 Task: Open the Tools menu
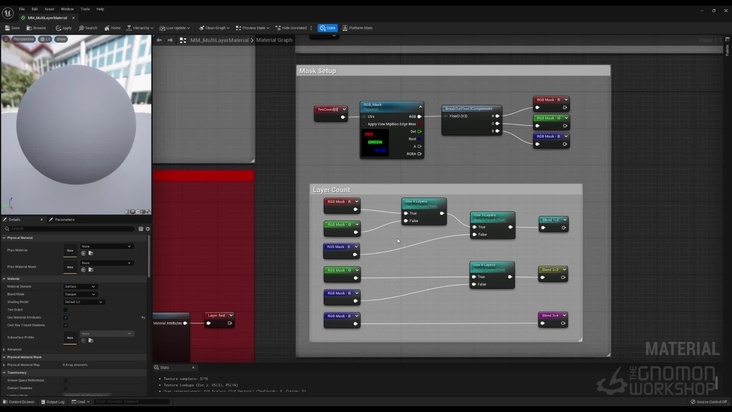point(85,9)
